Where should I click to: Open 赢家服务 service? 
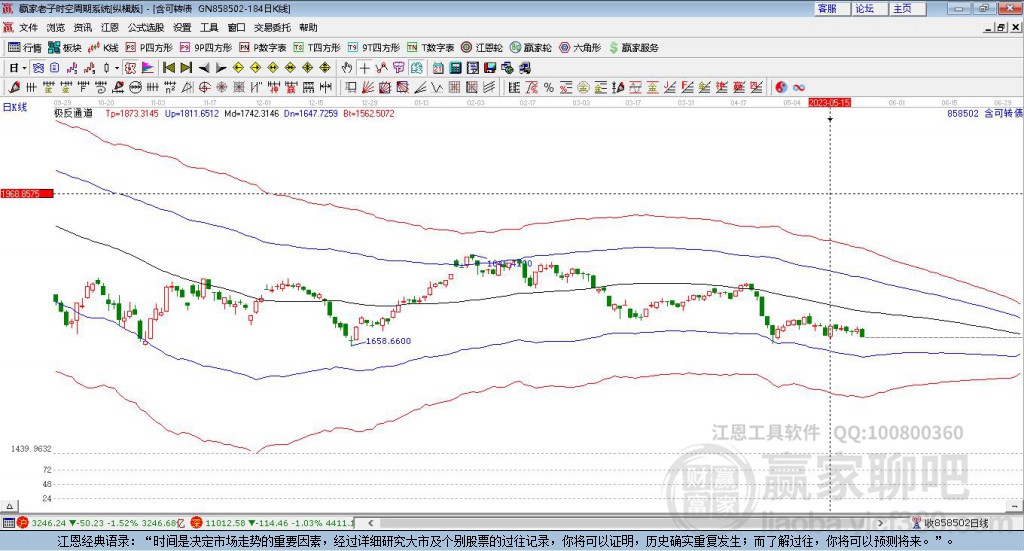633,48
